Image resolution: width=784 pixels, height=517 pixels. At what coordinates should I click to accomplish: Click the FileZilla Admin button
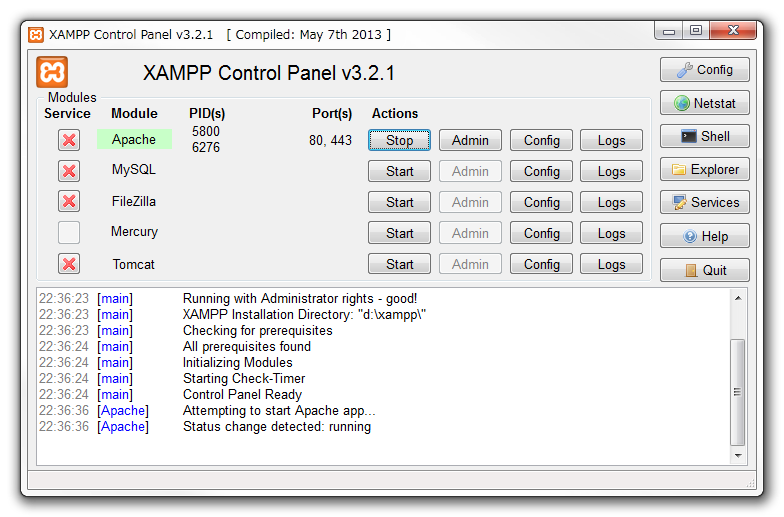(x=470, y=202)
